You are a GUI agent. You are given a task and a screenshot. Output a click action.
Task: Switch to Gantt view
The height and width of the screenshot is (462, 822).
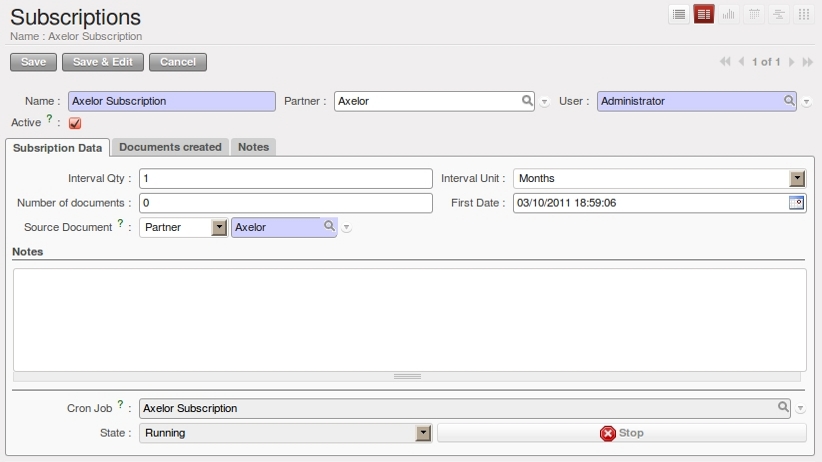click(779, 15)
